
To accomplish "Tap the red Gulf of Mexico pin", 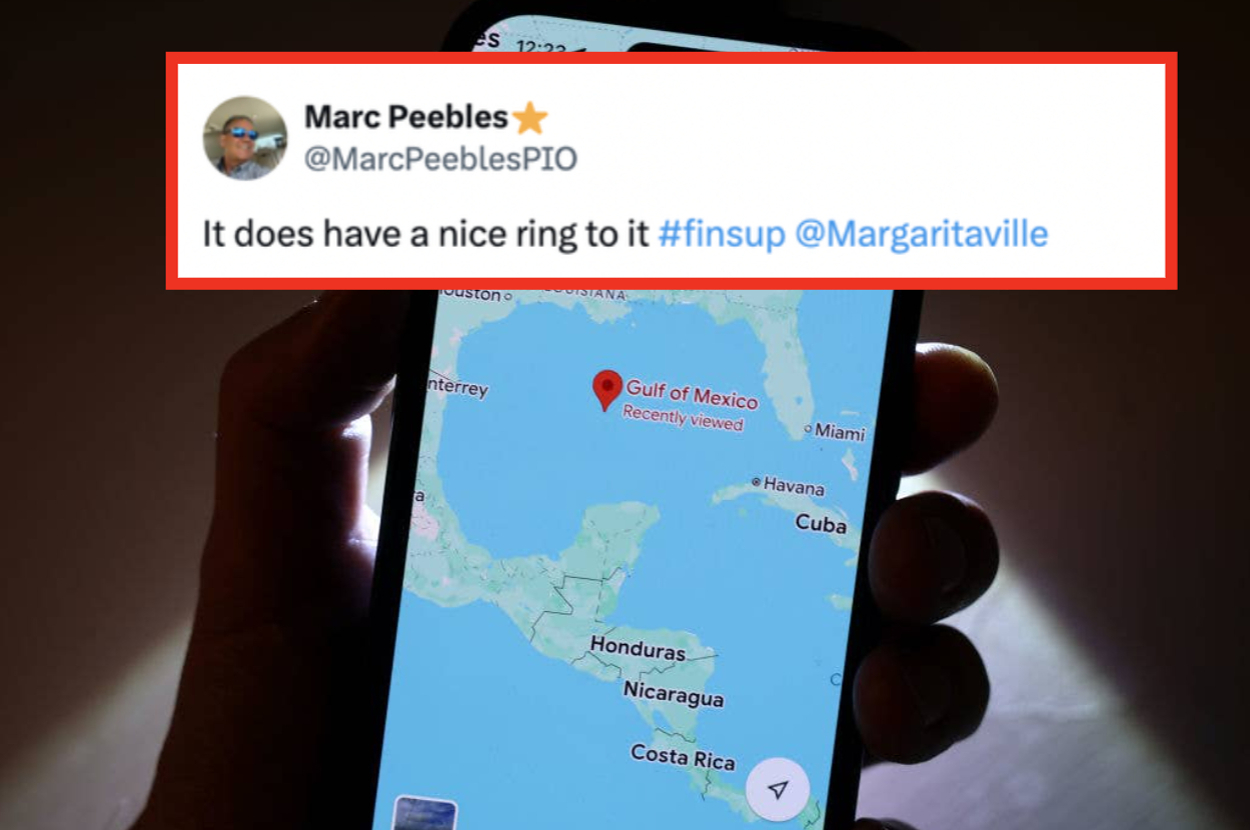I will (x=607, y=390).
